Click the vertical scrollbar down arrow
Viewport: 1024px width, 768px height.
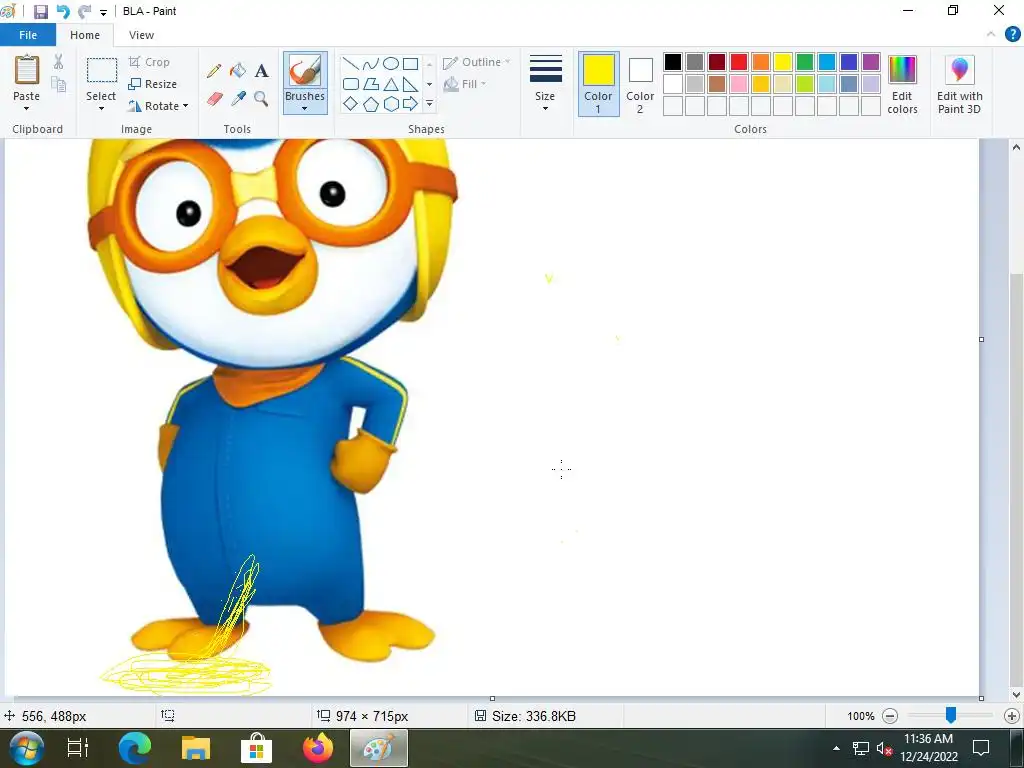[x=1016, y=695]
